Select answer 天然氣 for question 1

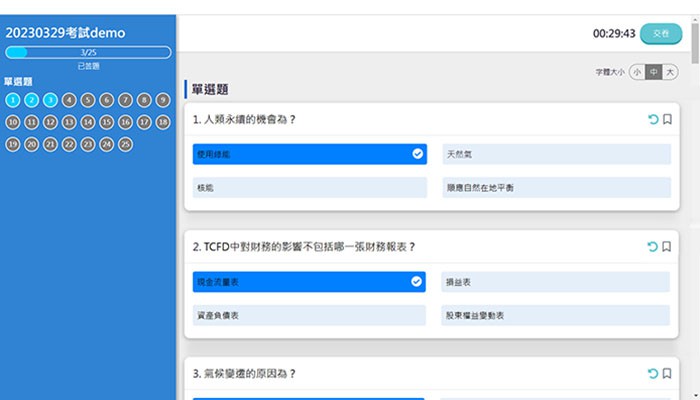[x=556, y=154]
